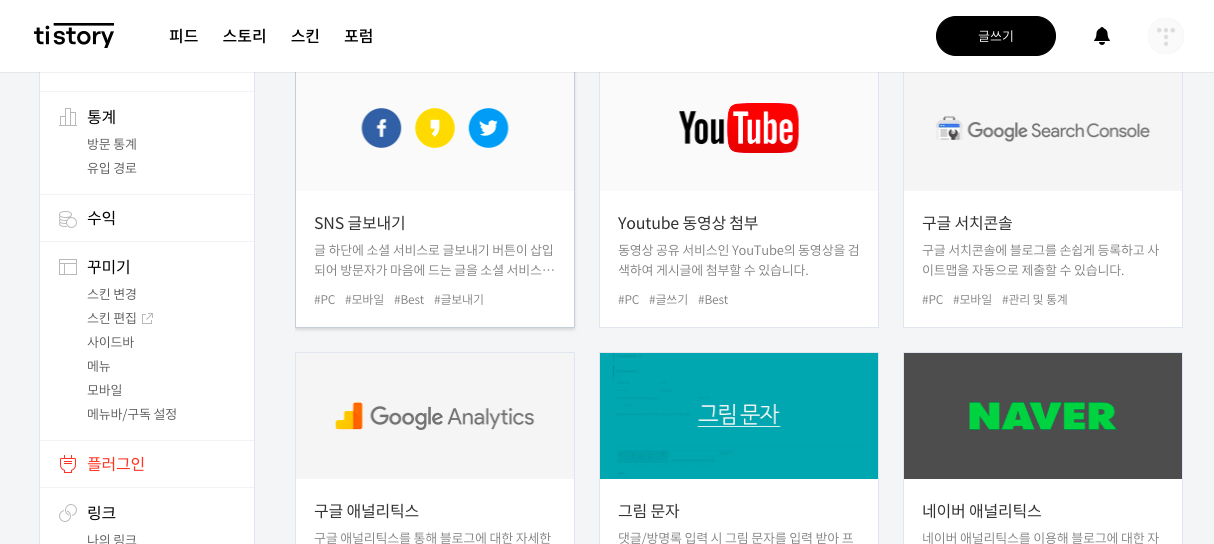Open 메뉴바/구독 설정
This screenshot has width=1214, height=544.
pos(132,414)
